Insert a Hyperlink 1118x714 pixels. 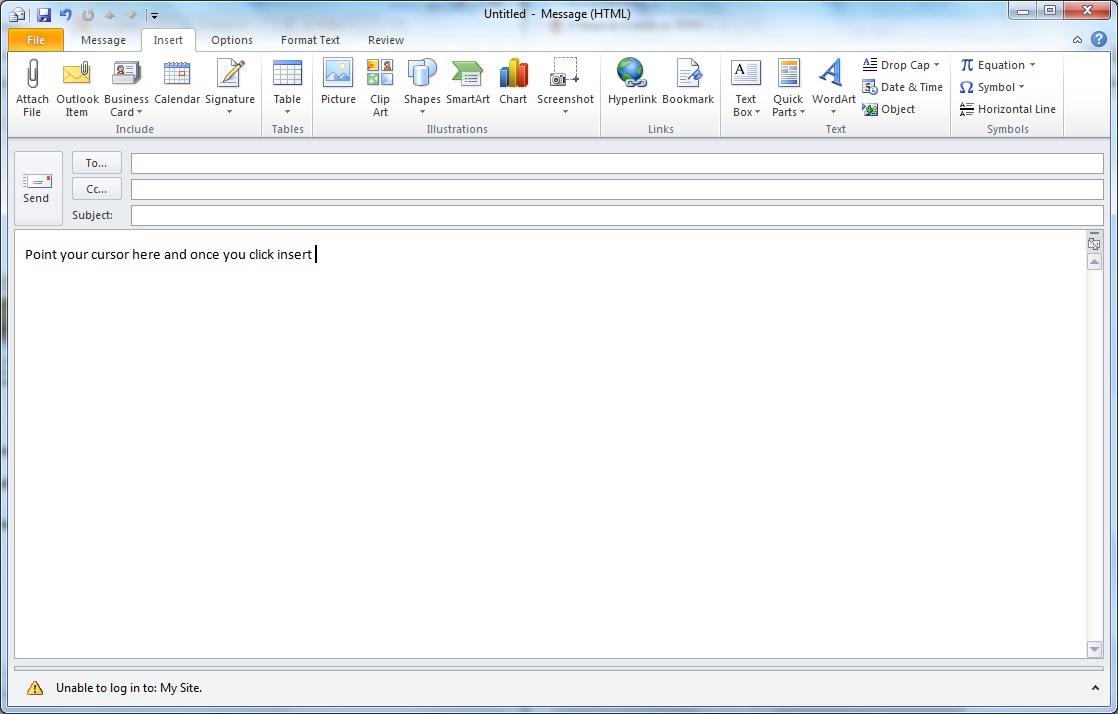pyautogui.click(x=632, y=81)
